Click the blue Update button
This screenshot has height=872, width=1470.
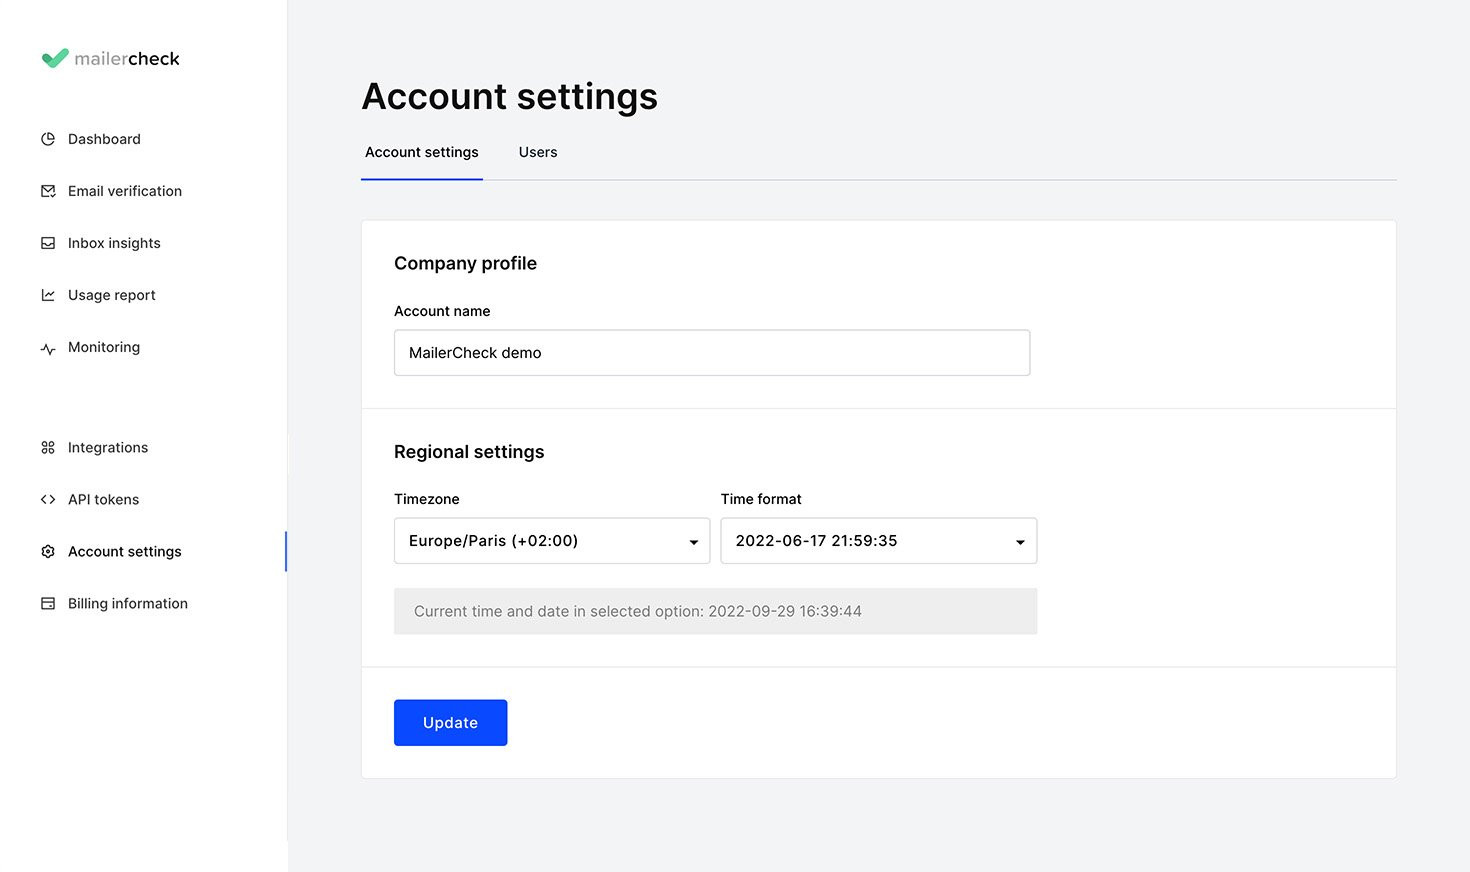450,723
